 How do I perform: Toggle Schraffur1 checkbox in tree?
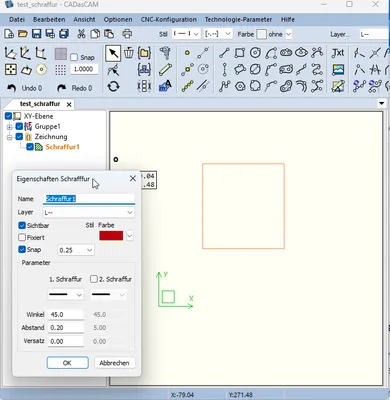[30, 147]
